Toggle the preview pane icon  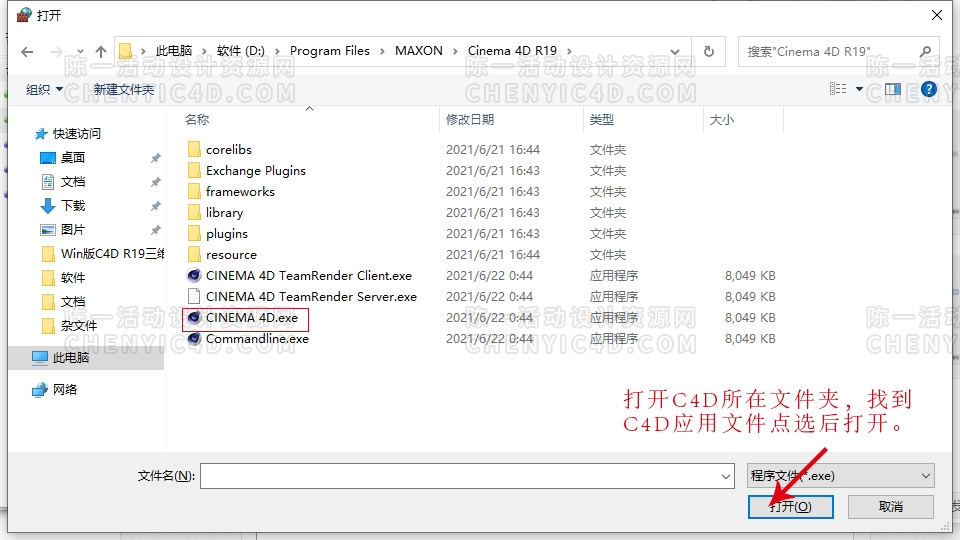[893, 89]
